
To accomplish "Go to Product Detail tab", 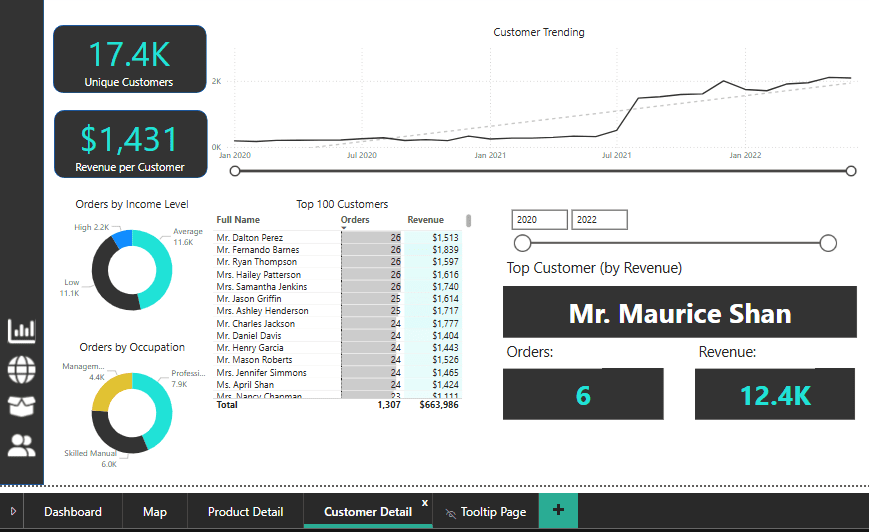I will (x=245, y=511).
